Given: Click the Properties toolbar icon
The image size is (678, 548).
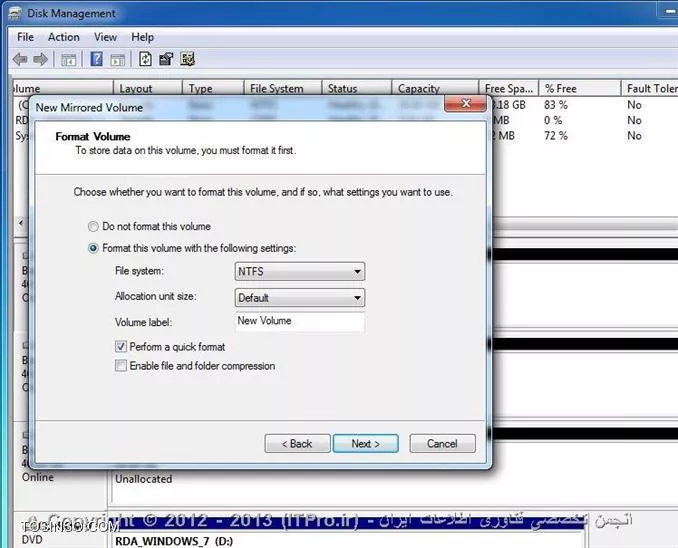Looking at the screenshot, I should tap(166, 59).
